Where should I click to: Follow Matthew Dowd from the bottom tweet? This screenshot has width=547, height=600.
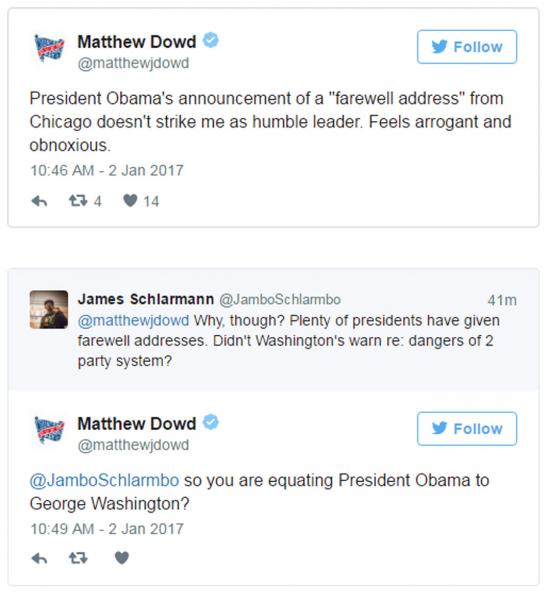coord(467,429)
